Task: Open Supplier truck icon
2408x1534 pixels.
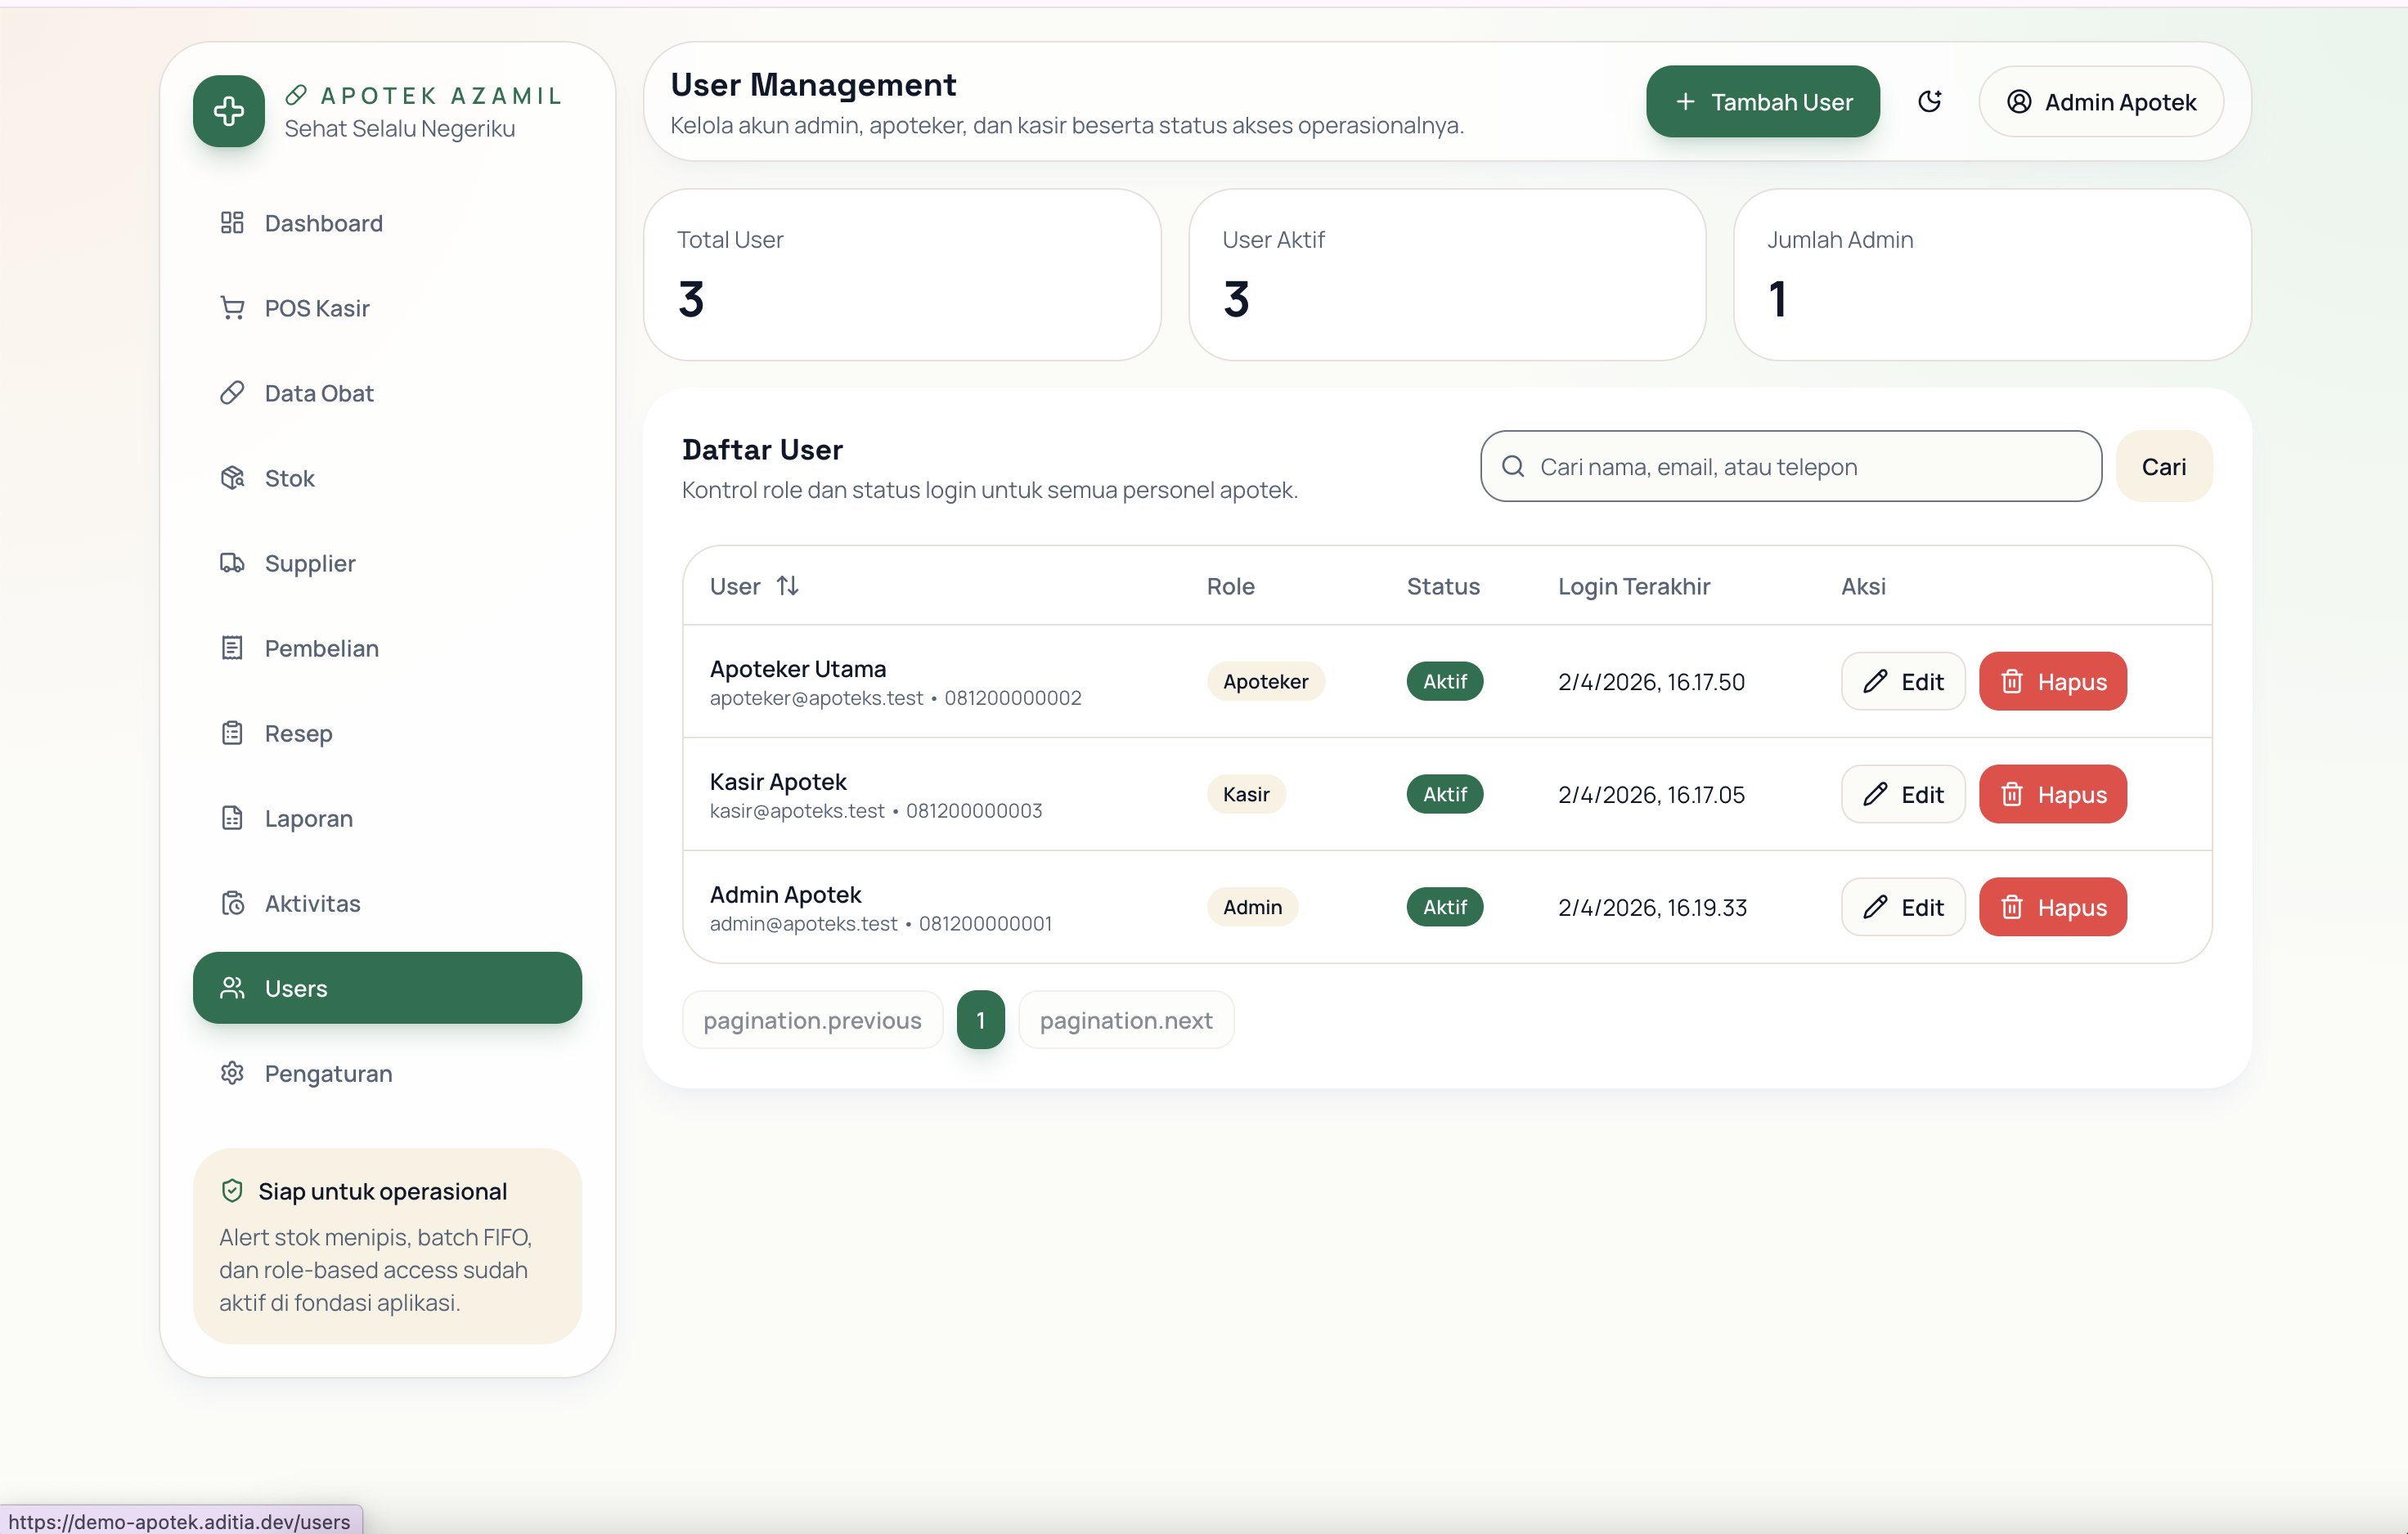Action: [x=232, y=563]
